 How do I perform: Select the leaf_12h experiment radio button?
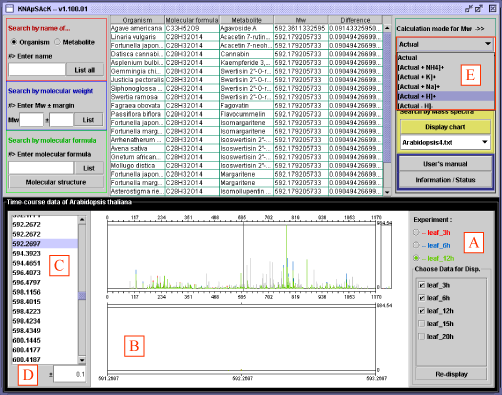click(416, 258)
